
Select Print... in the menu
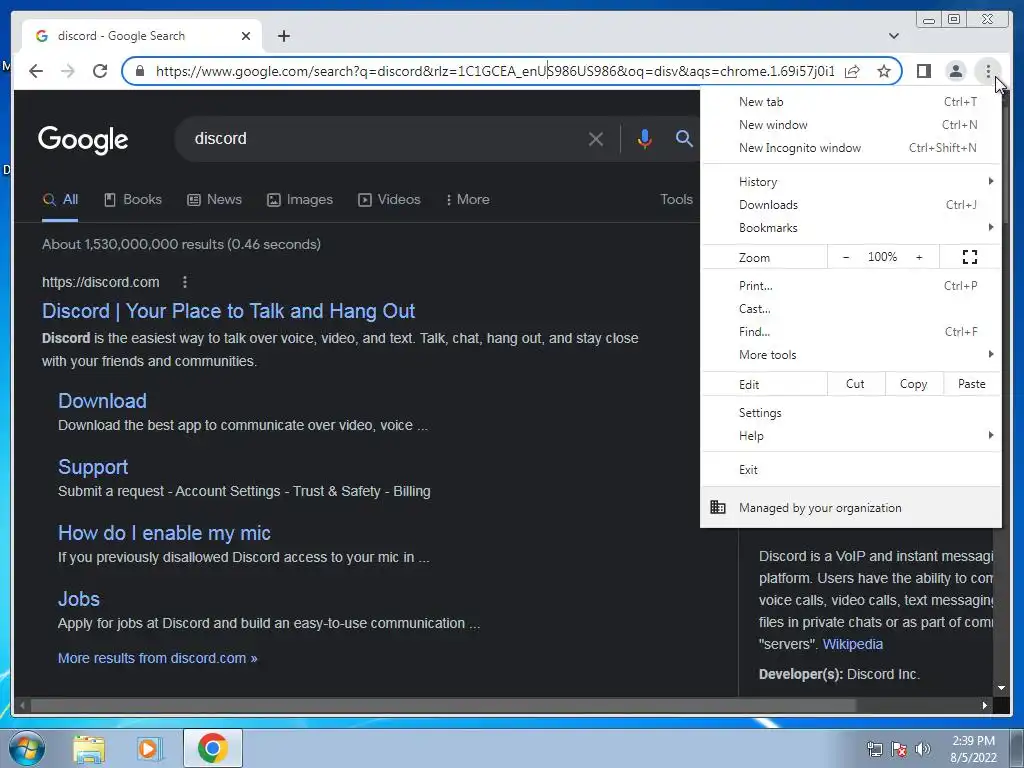pos(851,285)
